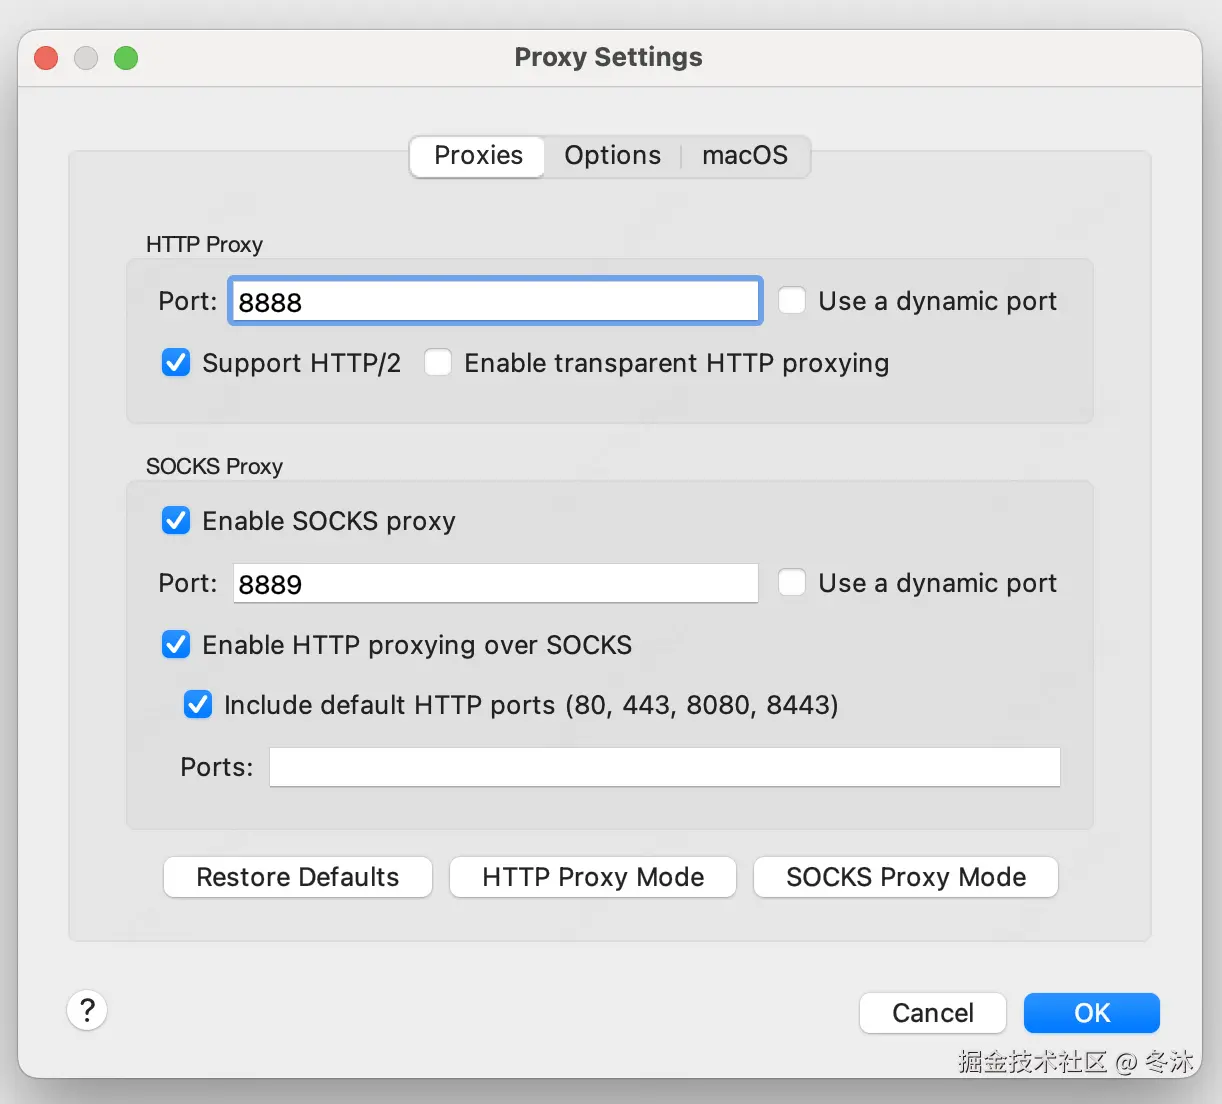Check SOCKS Proxy's Use a dynamic port
The height and width of the screenshot is (1104, 1222).
(792, 583)
